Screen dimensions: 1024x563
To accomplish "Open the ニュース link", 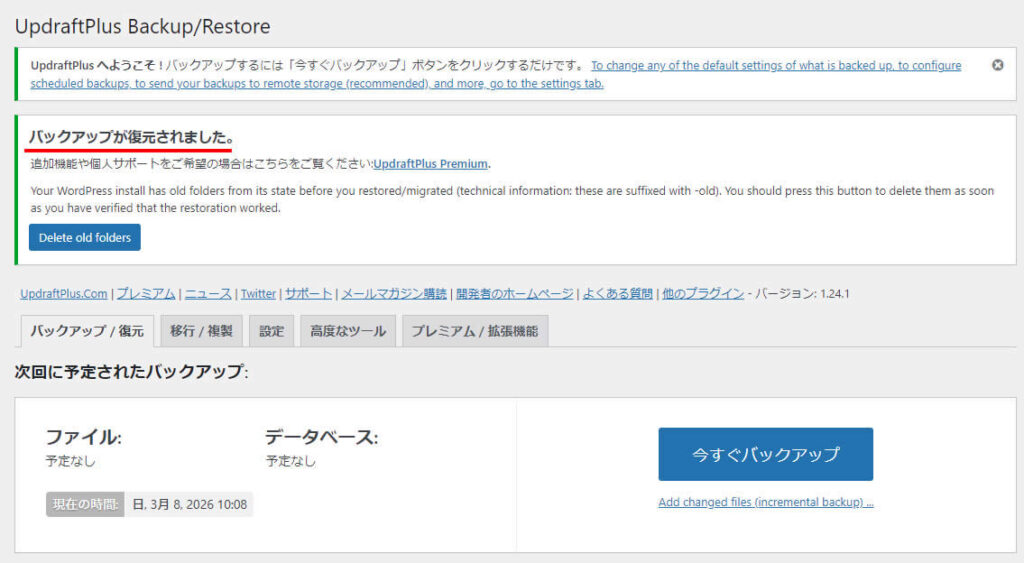I will point(208,294).
